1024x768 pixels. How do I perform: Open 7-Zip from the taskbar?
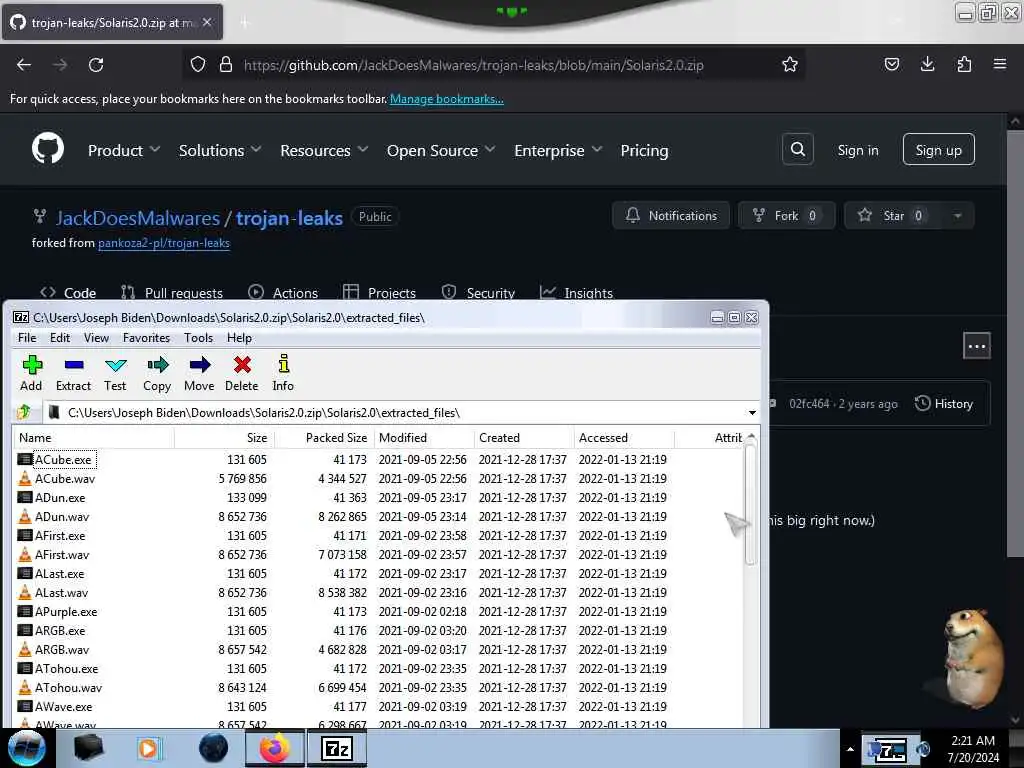(x=337, y=748)
